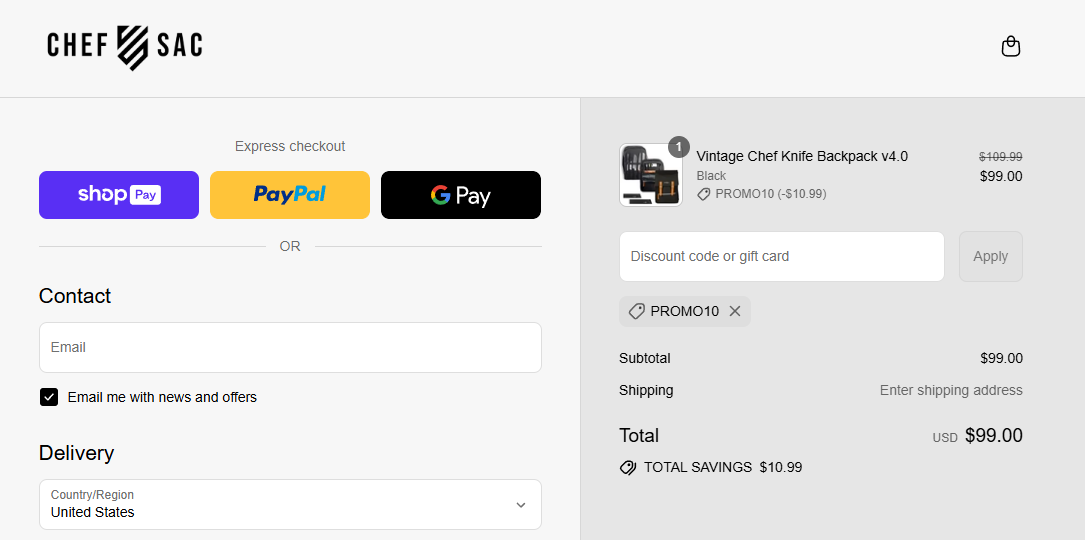Image resolution: width=1085 pixels, height=540 pixels.
Task: Click Vintage Chef Knife Backpack v4.0 title
Action: click(x=802, y=156)
